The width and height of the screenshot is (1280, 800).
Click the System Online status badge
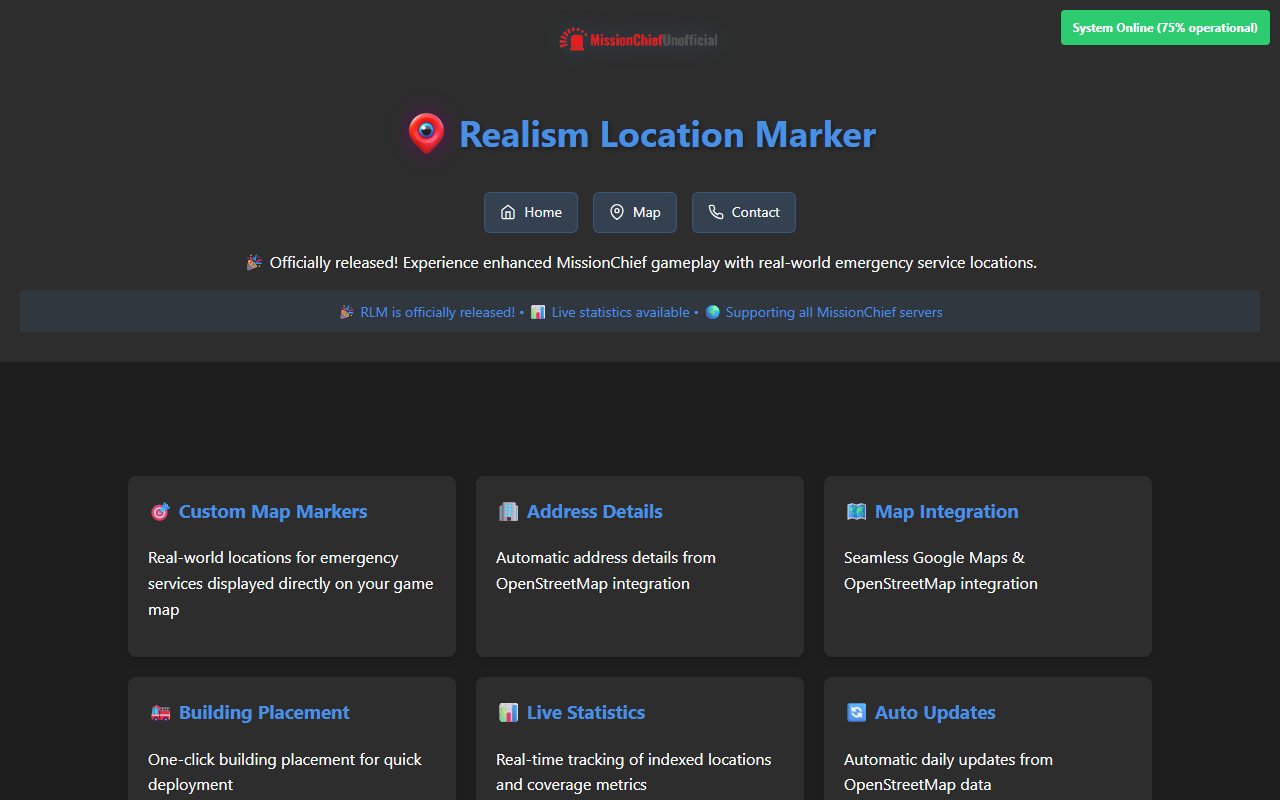(x=1165, y=27)
